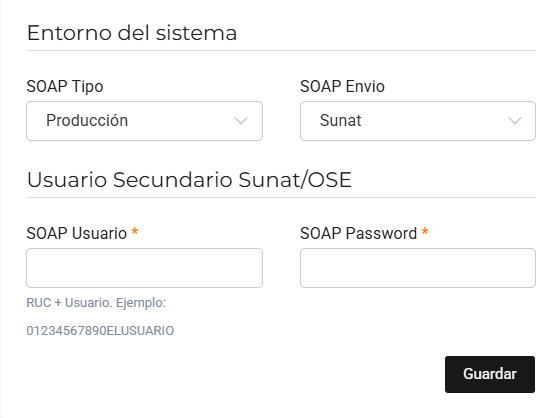Select the Sunat value text

pyautogui.click(x=340, y=120)
